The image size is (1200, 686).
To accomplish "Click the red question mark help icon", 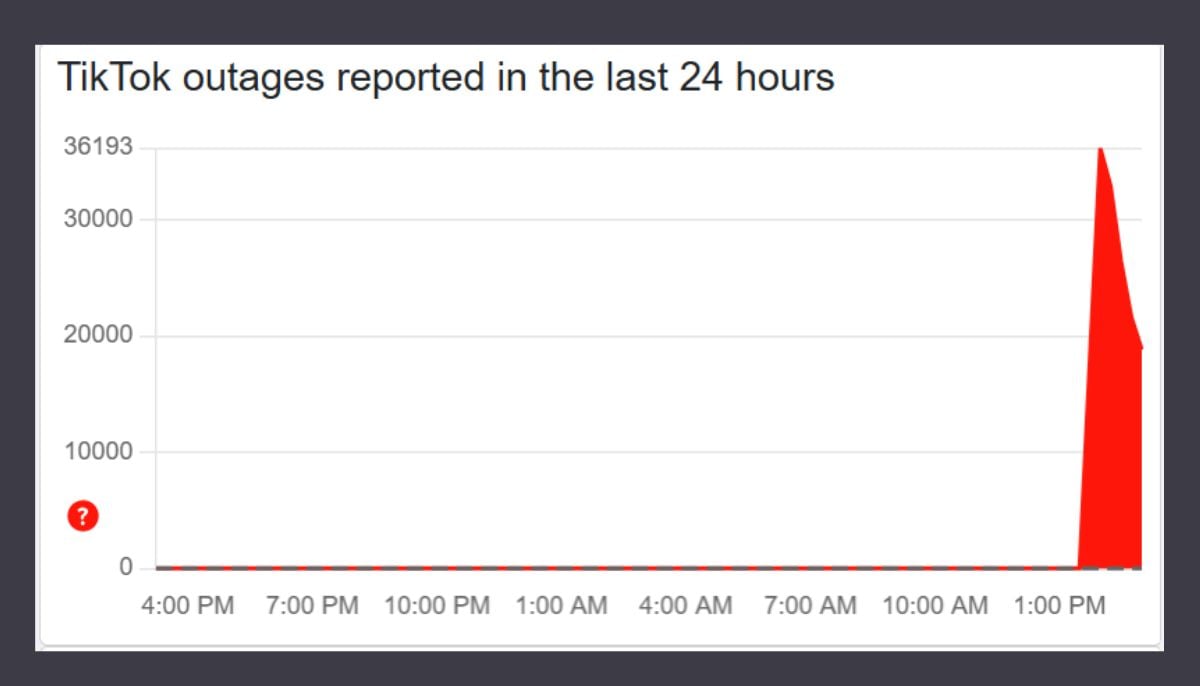I will point(83,517).
